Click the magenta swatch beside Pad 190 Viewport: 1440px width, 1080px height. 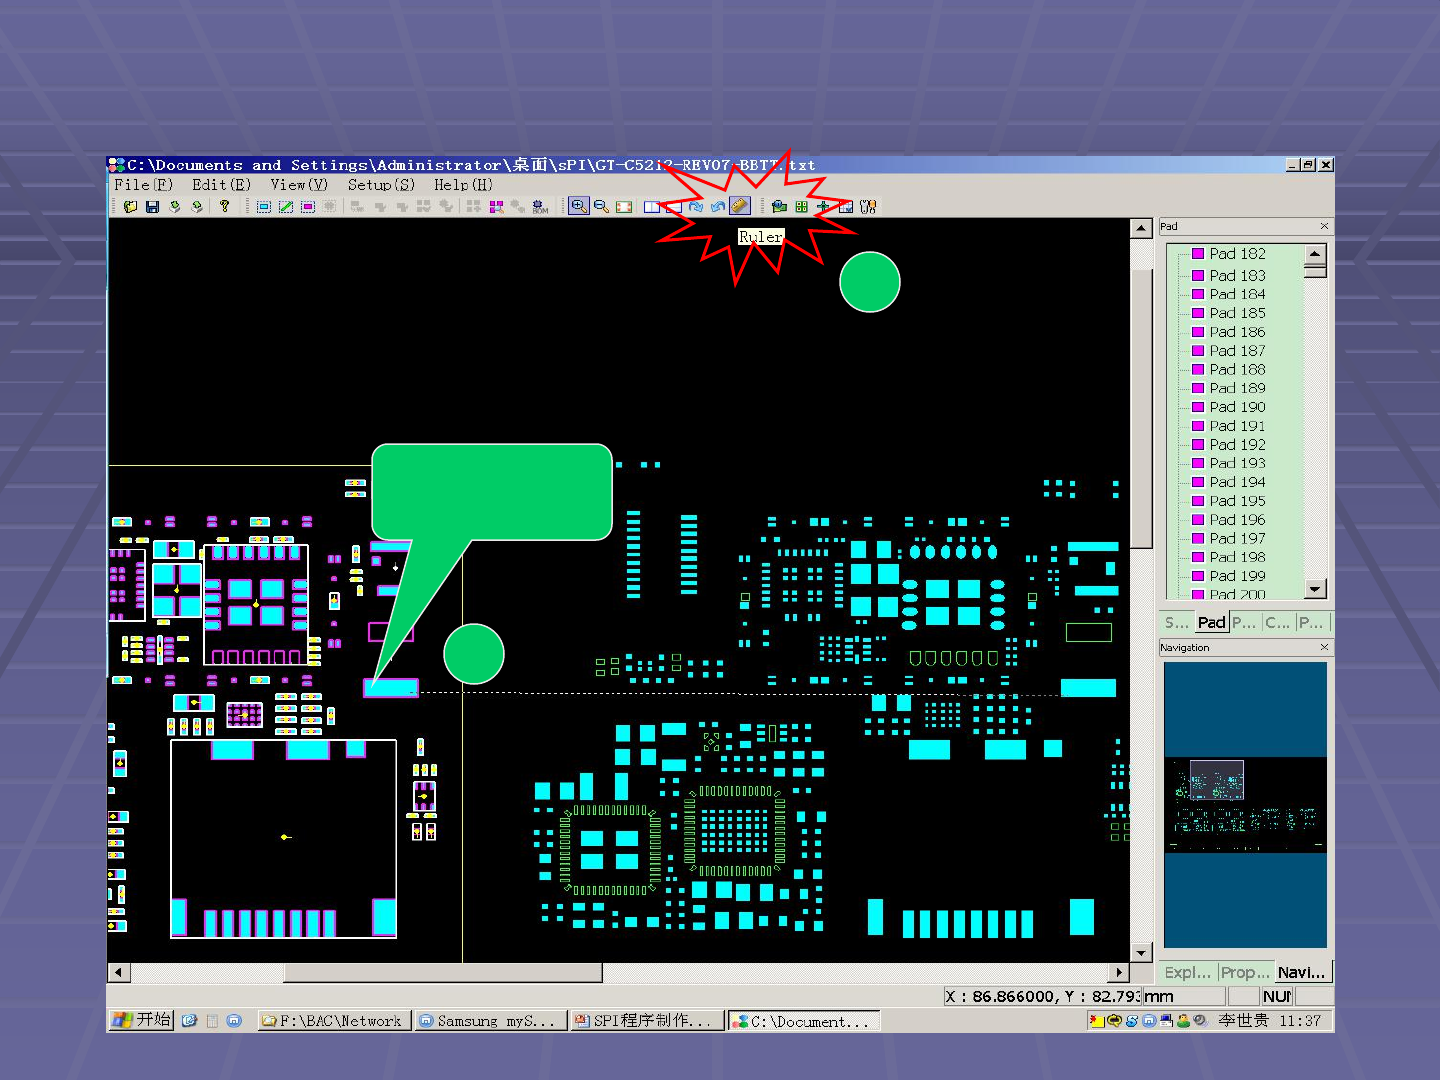pyautogui.click(x=1198, y=407)
